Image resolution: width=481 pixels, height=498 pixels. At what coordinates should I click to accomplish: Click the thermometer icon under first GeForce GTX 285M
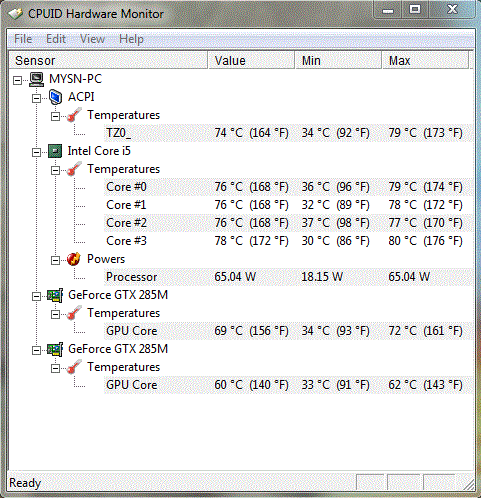point(74,313)
